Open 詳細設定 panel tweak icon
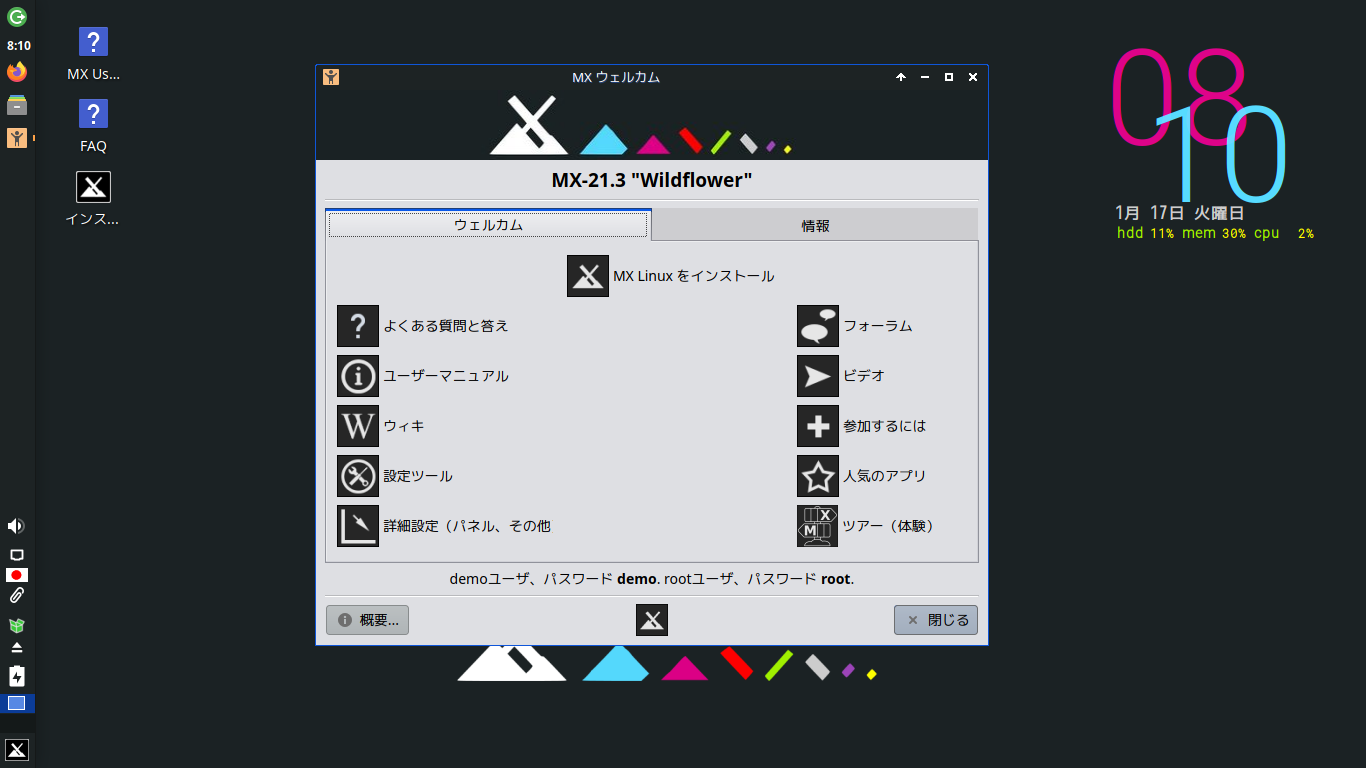Viewport: 1366px width, 768px height. pos(358,526)
